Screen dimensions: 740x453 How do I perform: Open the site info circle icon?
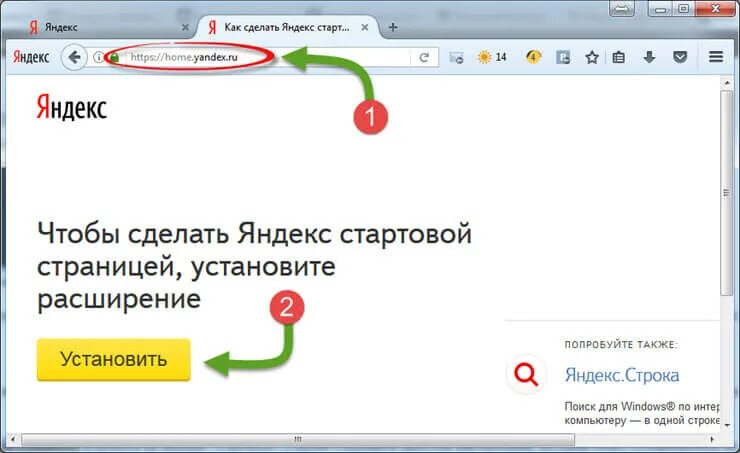[x=98, y=58]
